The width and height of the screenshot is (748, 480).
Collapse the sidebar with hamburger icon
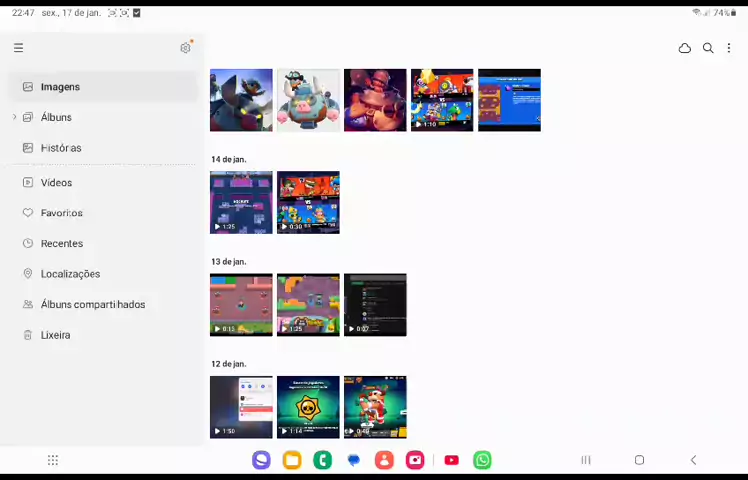click(18, 48)
